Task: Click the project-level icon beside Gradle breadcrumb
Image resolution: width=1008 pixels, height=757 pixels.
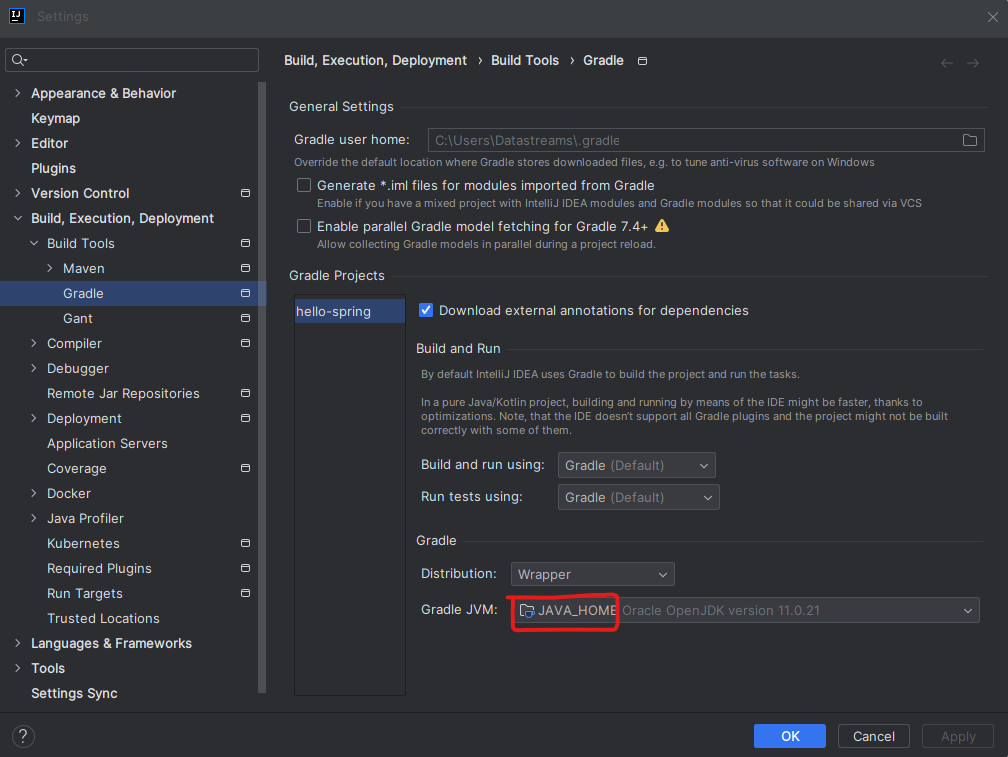Action: (x=642, y=61)
